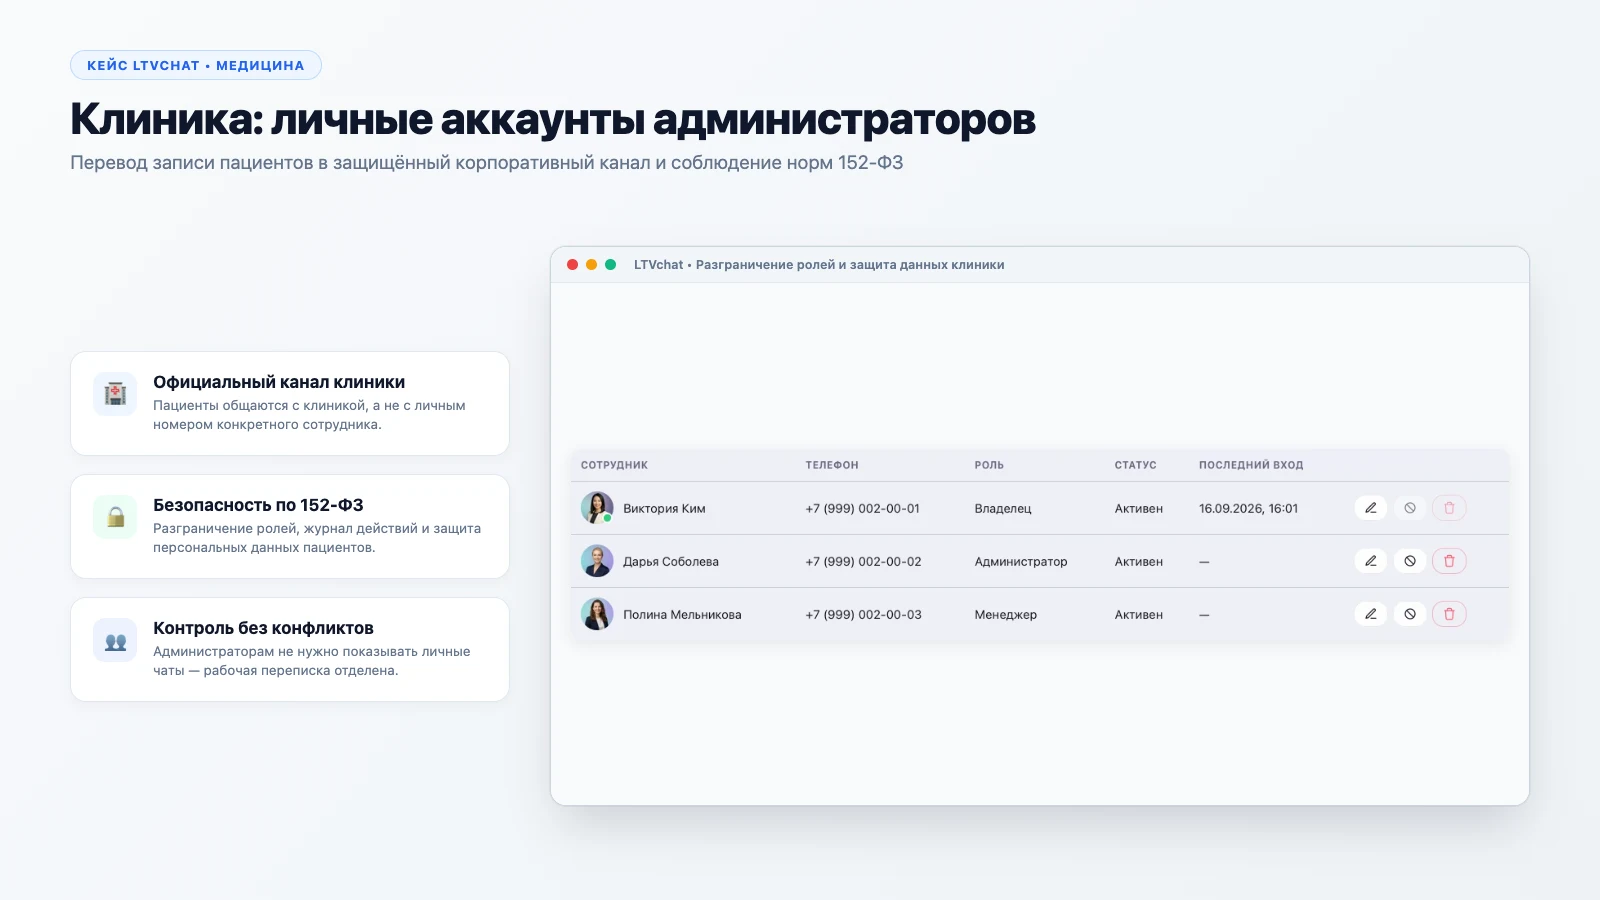1600x900 pixels.
Task: Select the name Полина Мельникова
Action: pyautogui.click(x=682, y=614)
